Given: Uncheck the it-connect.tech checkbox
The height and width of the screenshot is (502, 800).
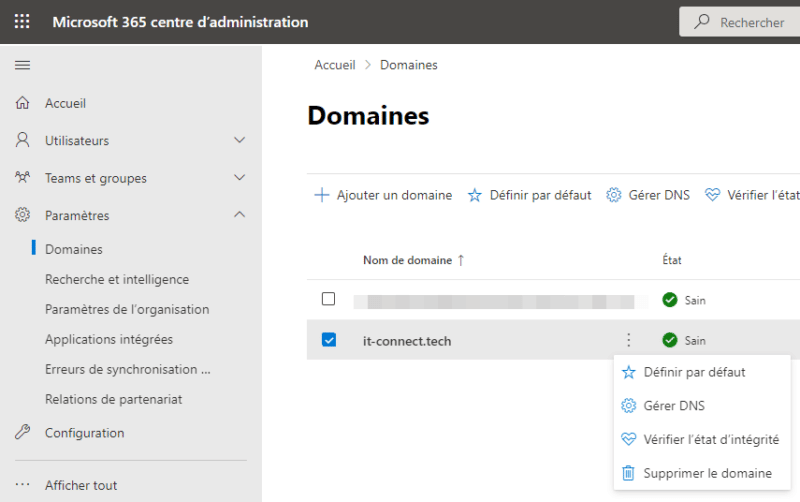Looking at the screenshot, I should tap(329, 339).
